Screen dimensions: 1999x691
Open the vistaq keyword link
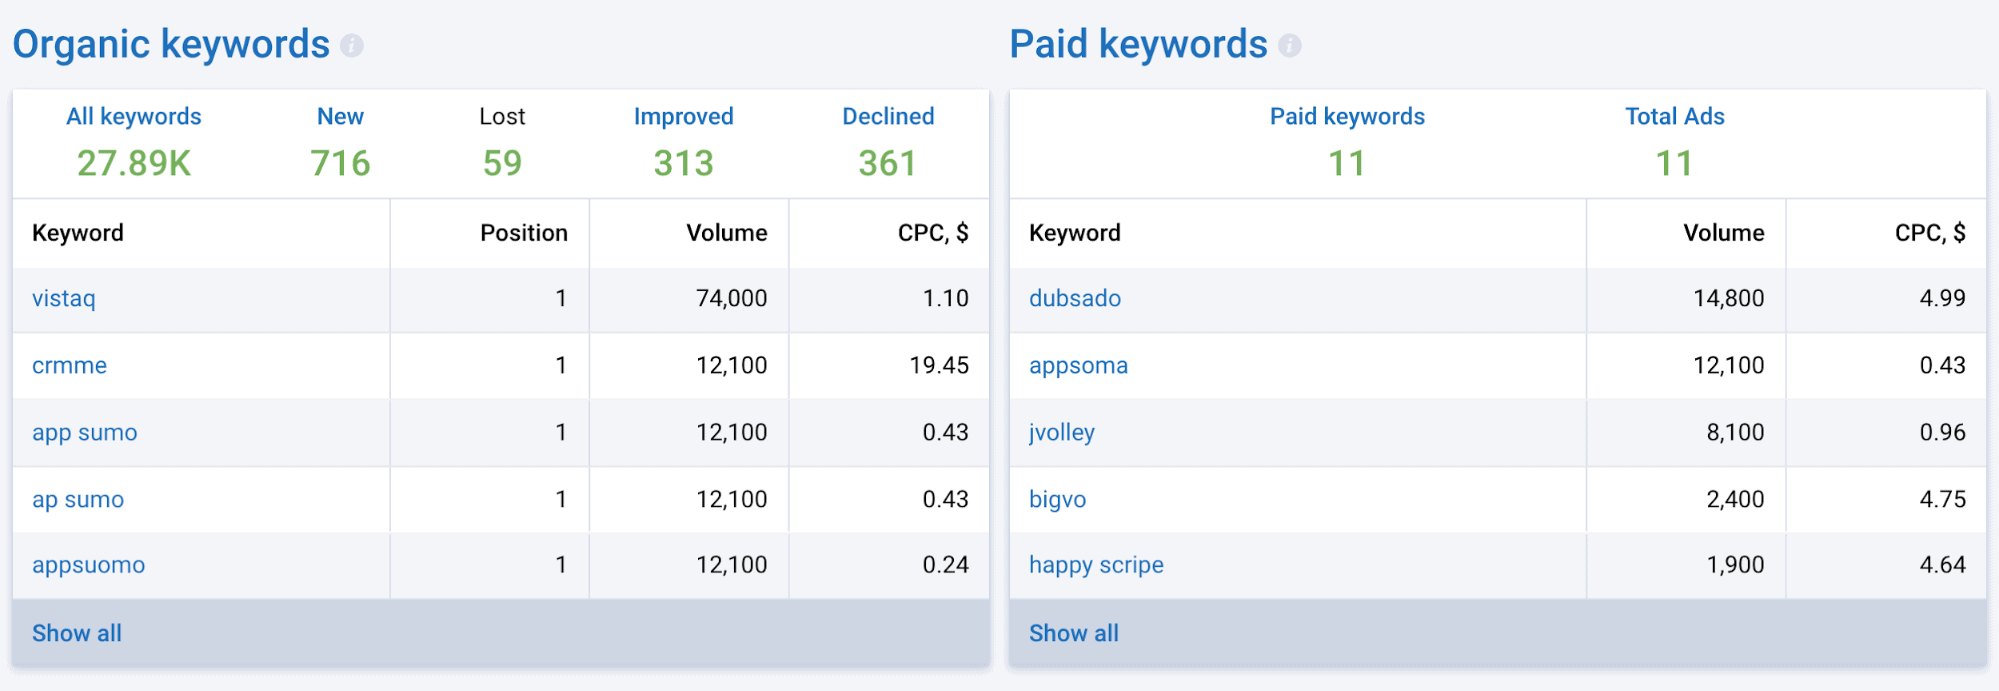64,298
